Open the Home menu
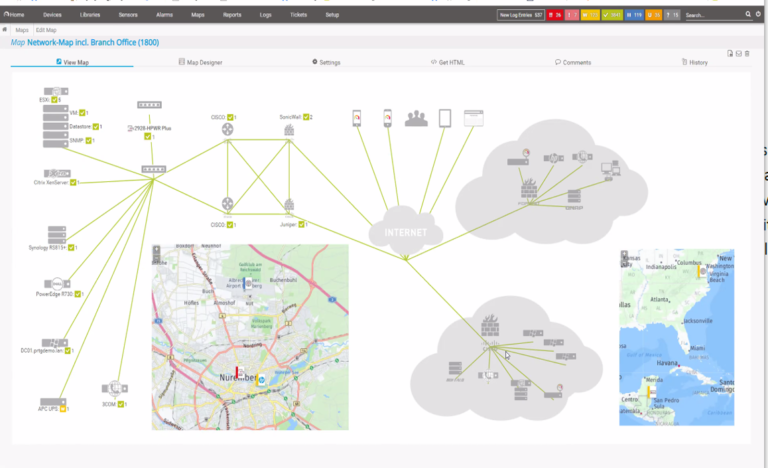Viewport: 768px width, 468px height. point(14,15)
